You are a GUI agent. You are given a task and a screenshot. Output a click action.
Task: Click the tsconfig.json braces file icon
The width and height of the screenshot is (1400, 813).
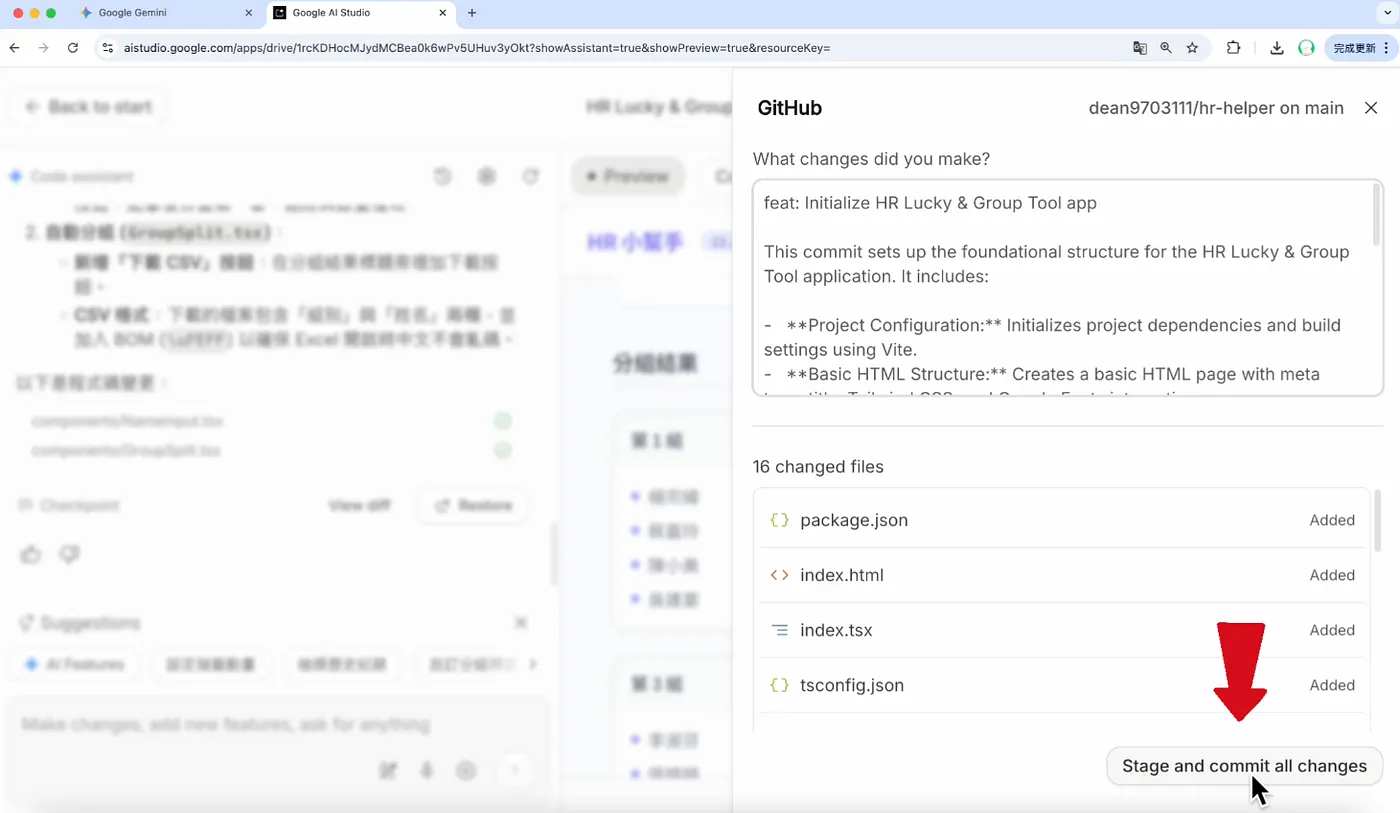(779, 685)
